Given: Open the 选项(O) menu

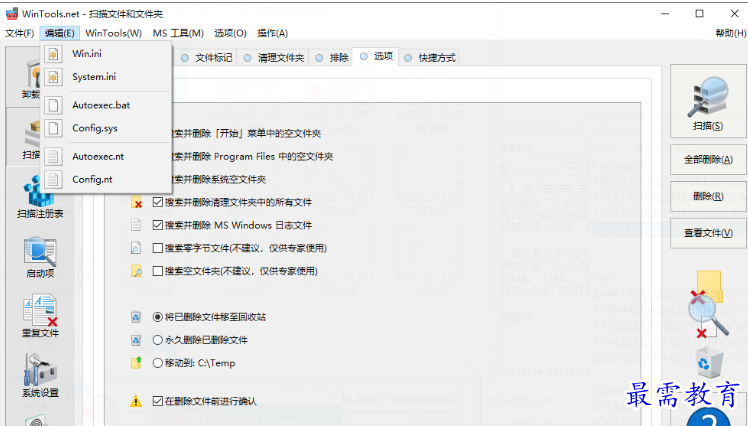Looking at the screenshot, I should [x=230, y=33].
